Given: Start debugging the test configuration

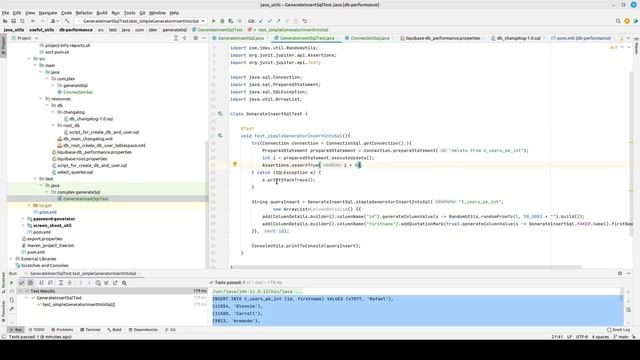Looking at the screenshot, I should (x=222, y=21).
